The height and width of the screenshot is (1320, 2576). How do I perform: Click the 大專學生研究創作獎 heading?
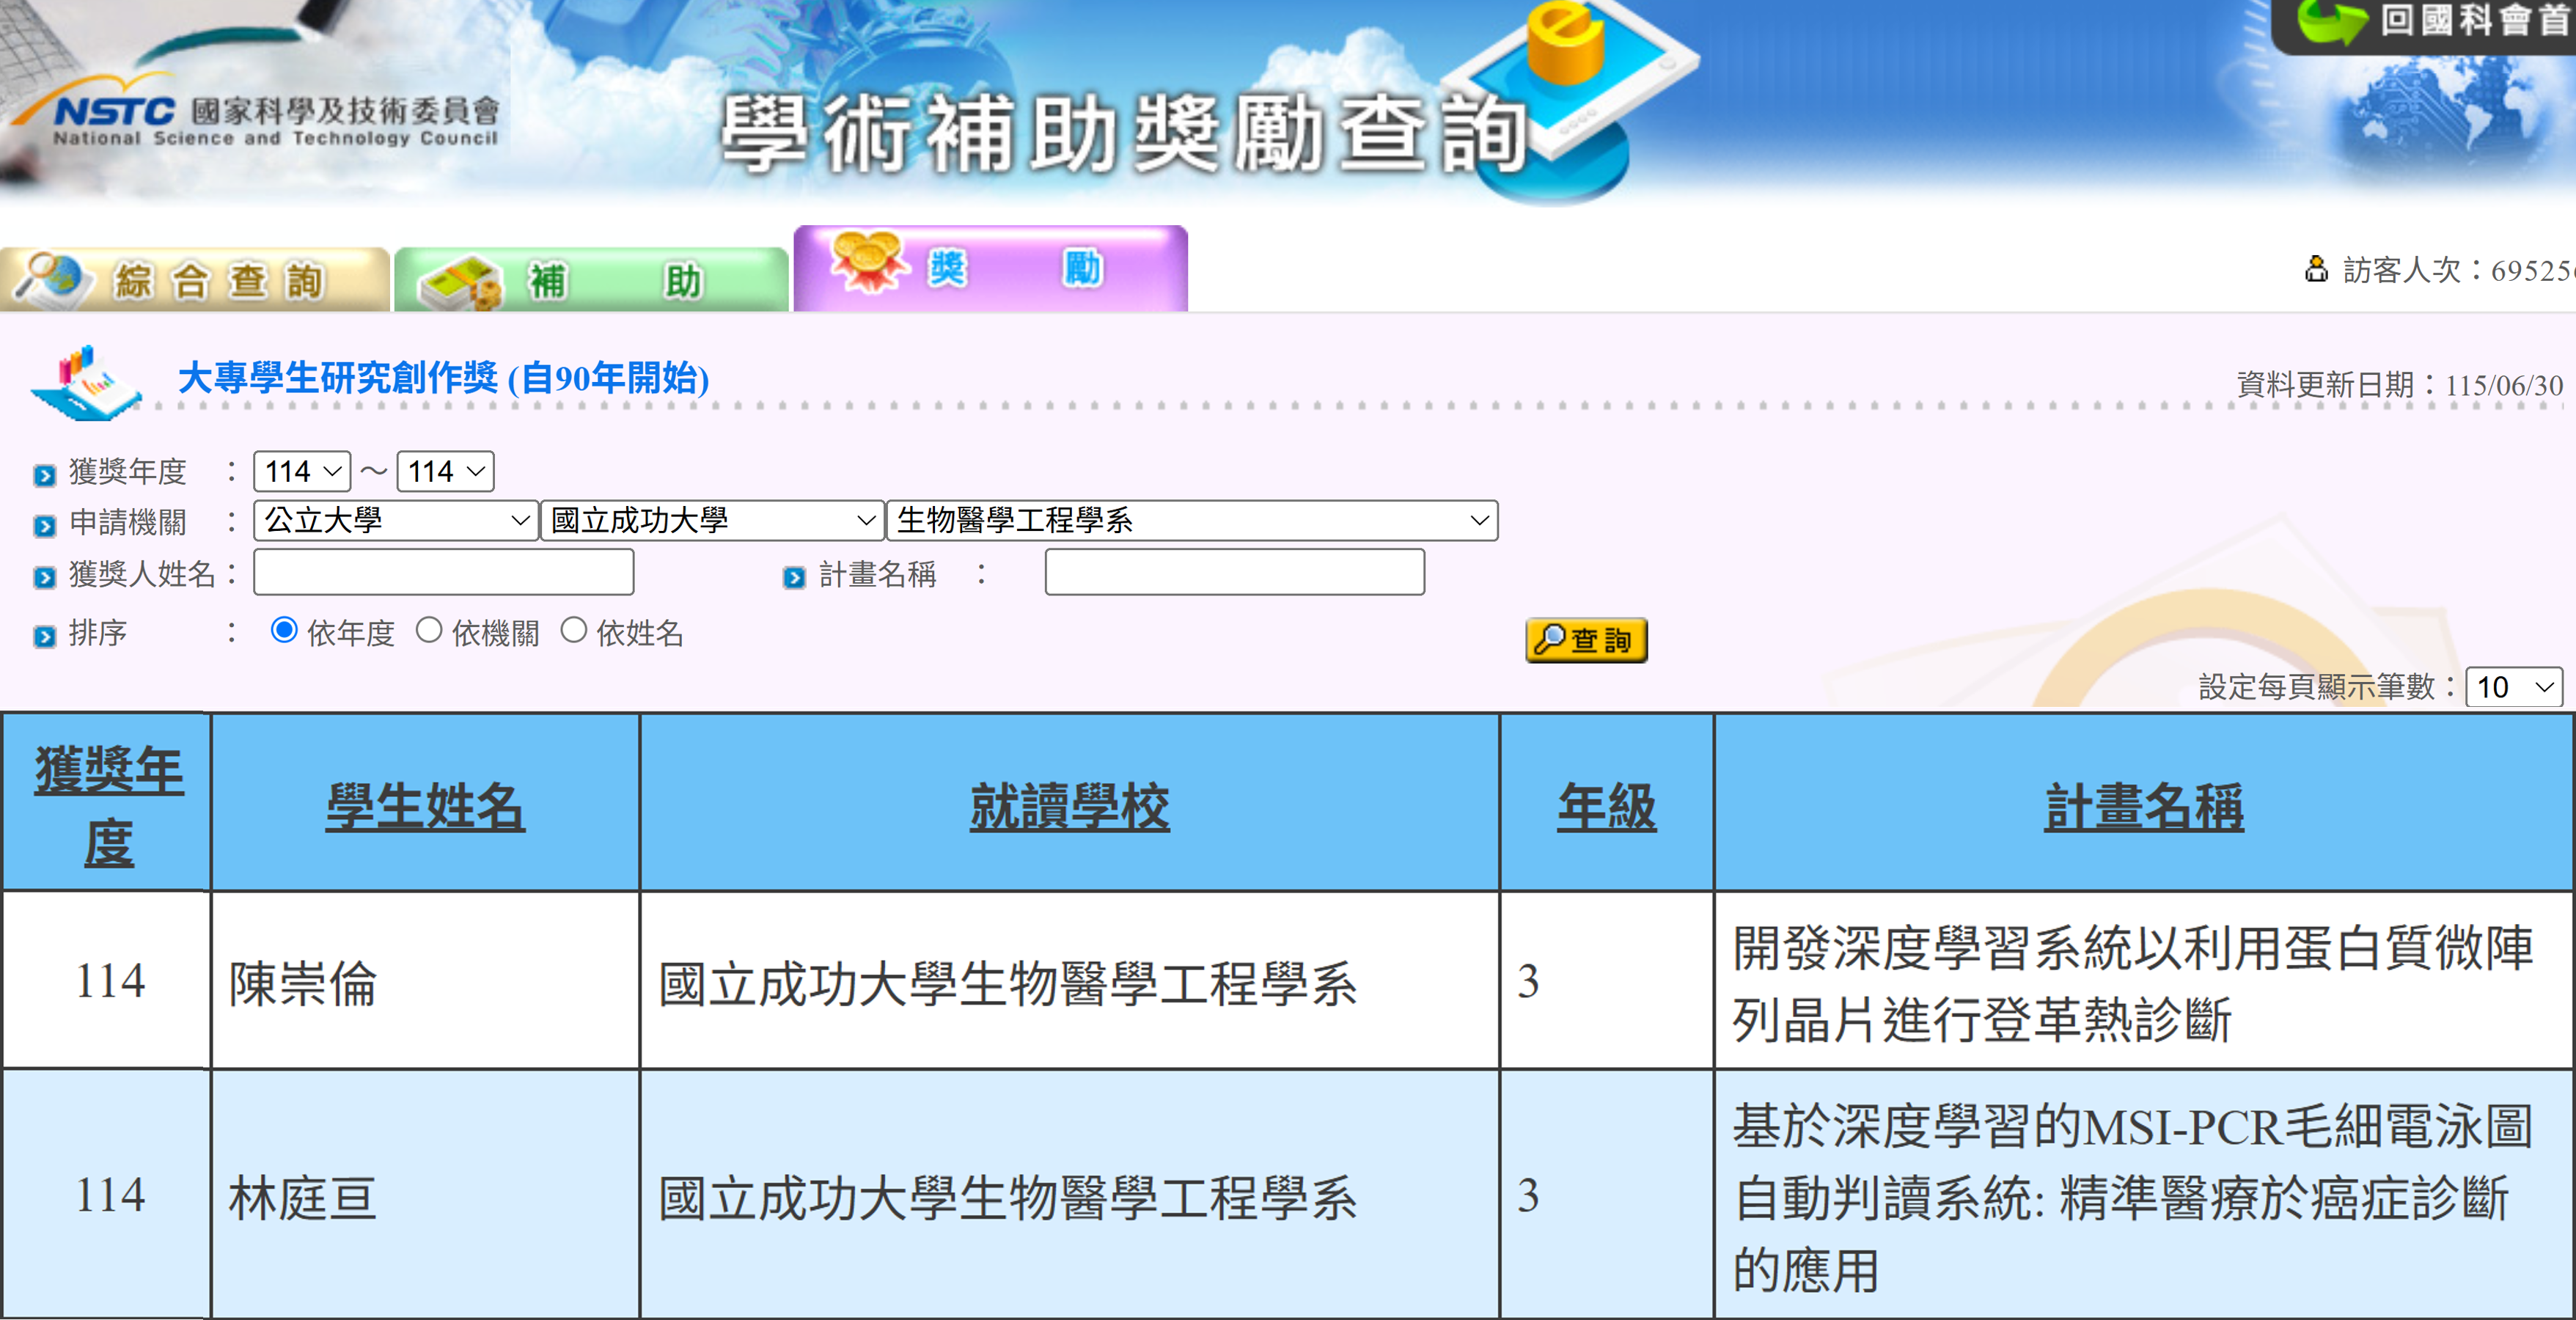[x=443, y=378]
